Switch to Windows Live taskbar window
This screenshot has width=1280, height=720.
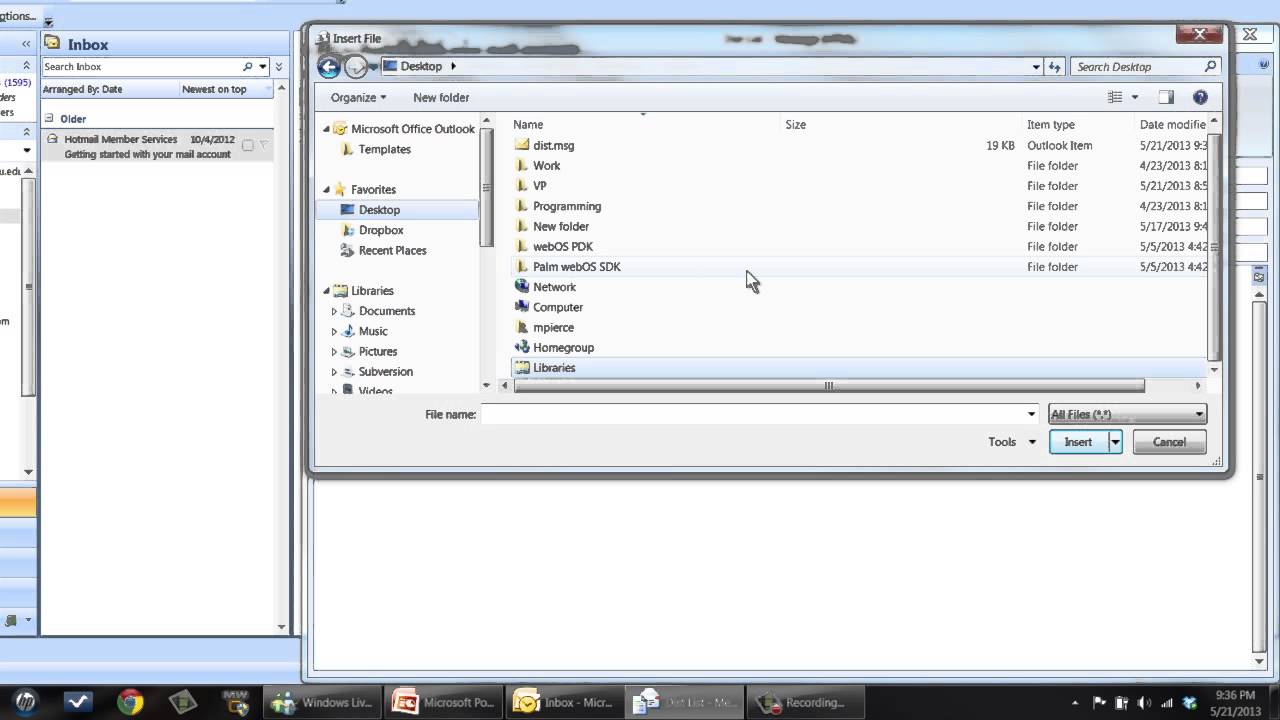(x=323, y=702)
